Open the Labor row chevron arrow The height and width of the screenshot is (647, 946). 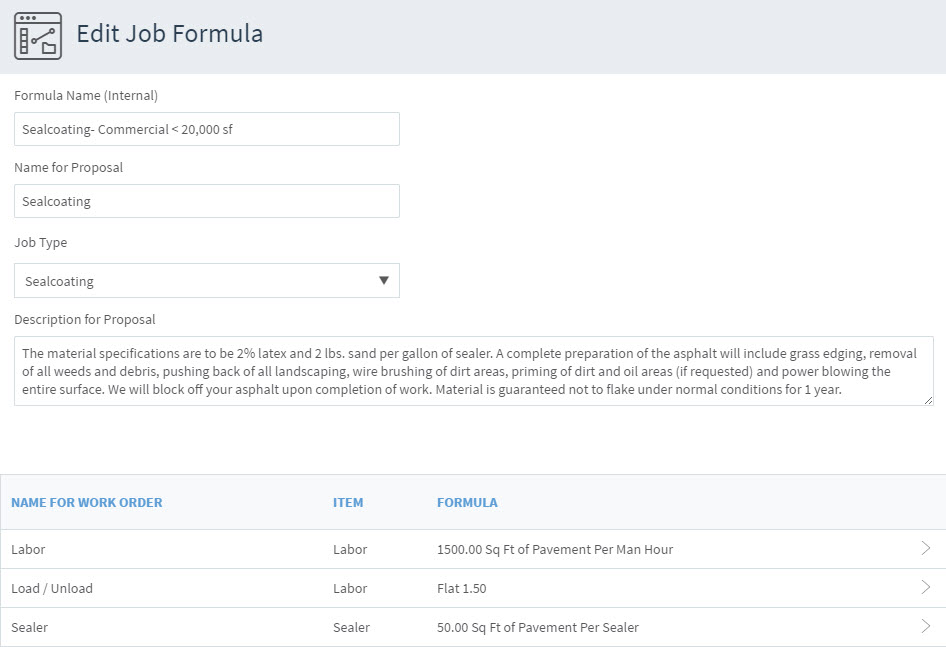[925, 548]
